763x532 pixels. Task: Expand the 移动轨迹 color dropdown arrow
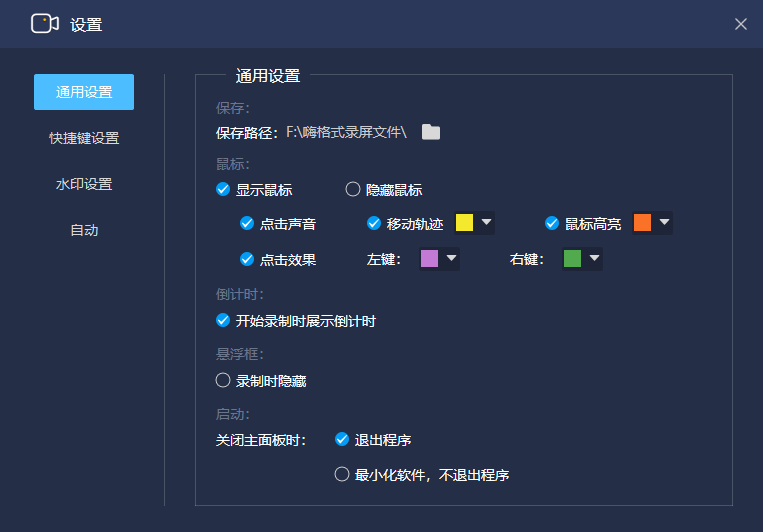[486, 222]
